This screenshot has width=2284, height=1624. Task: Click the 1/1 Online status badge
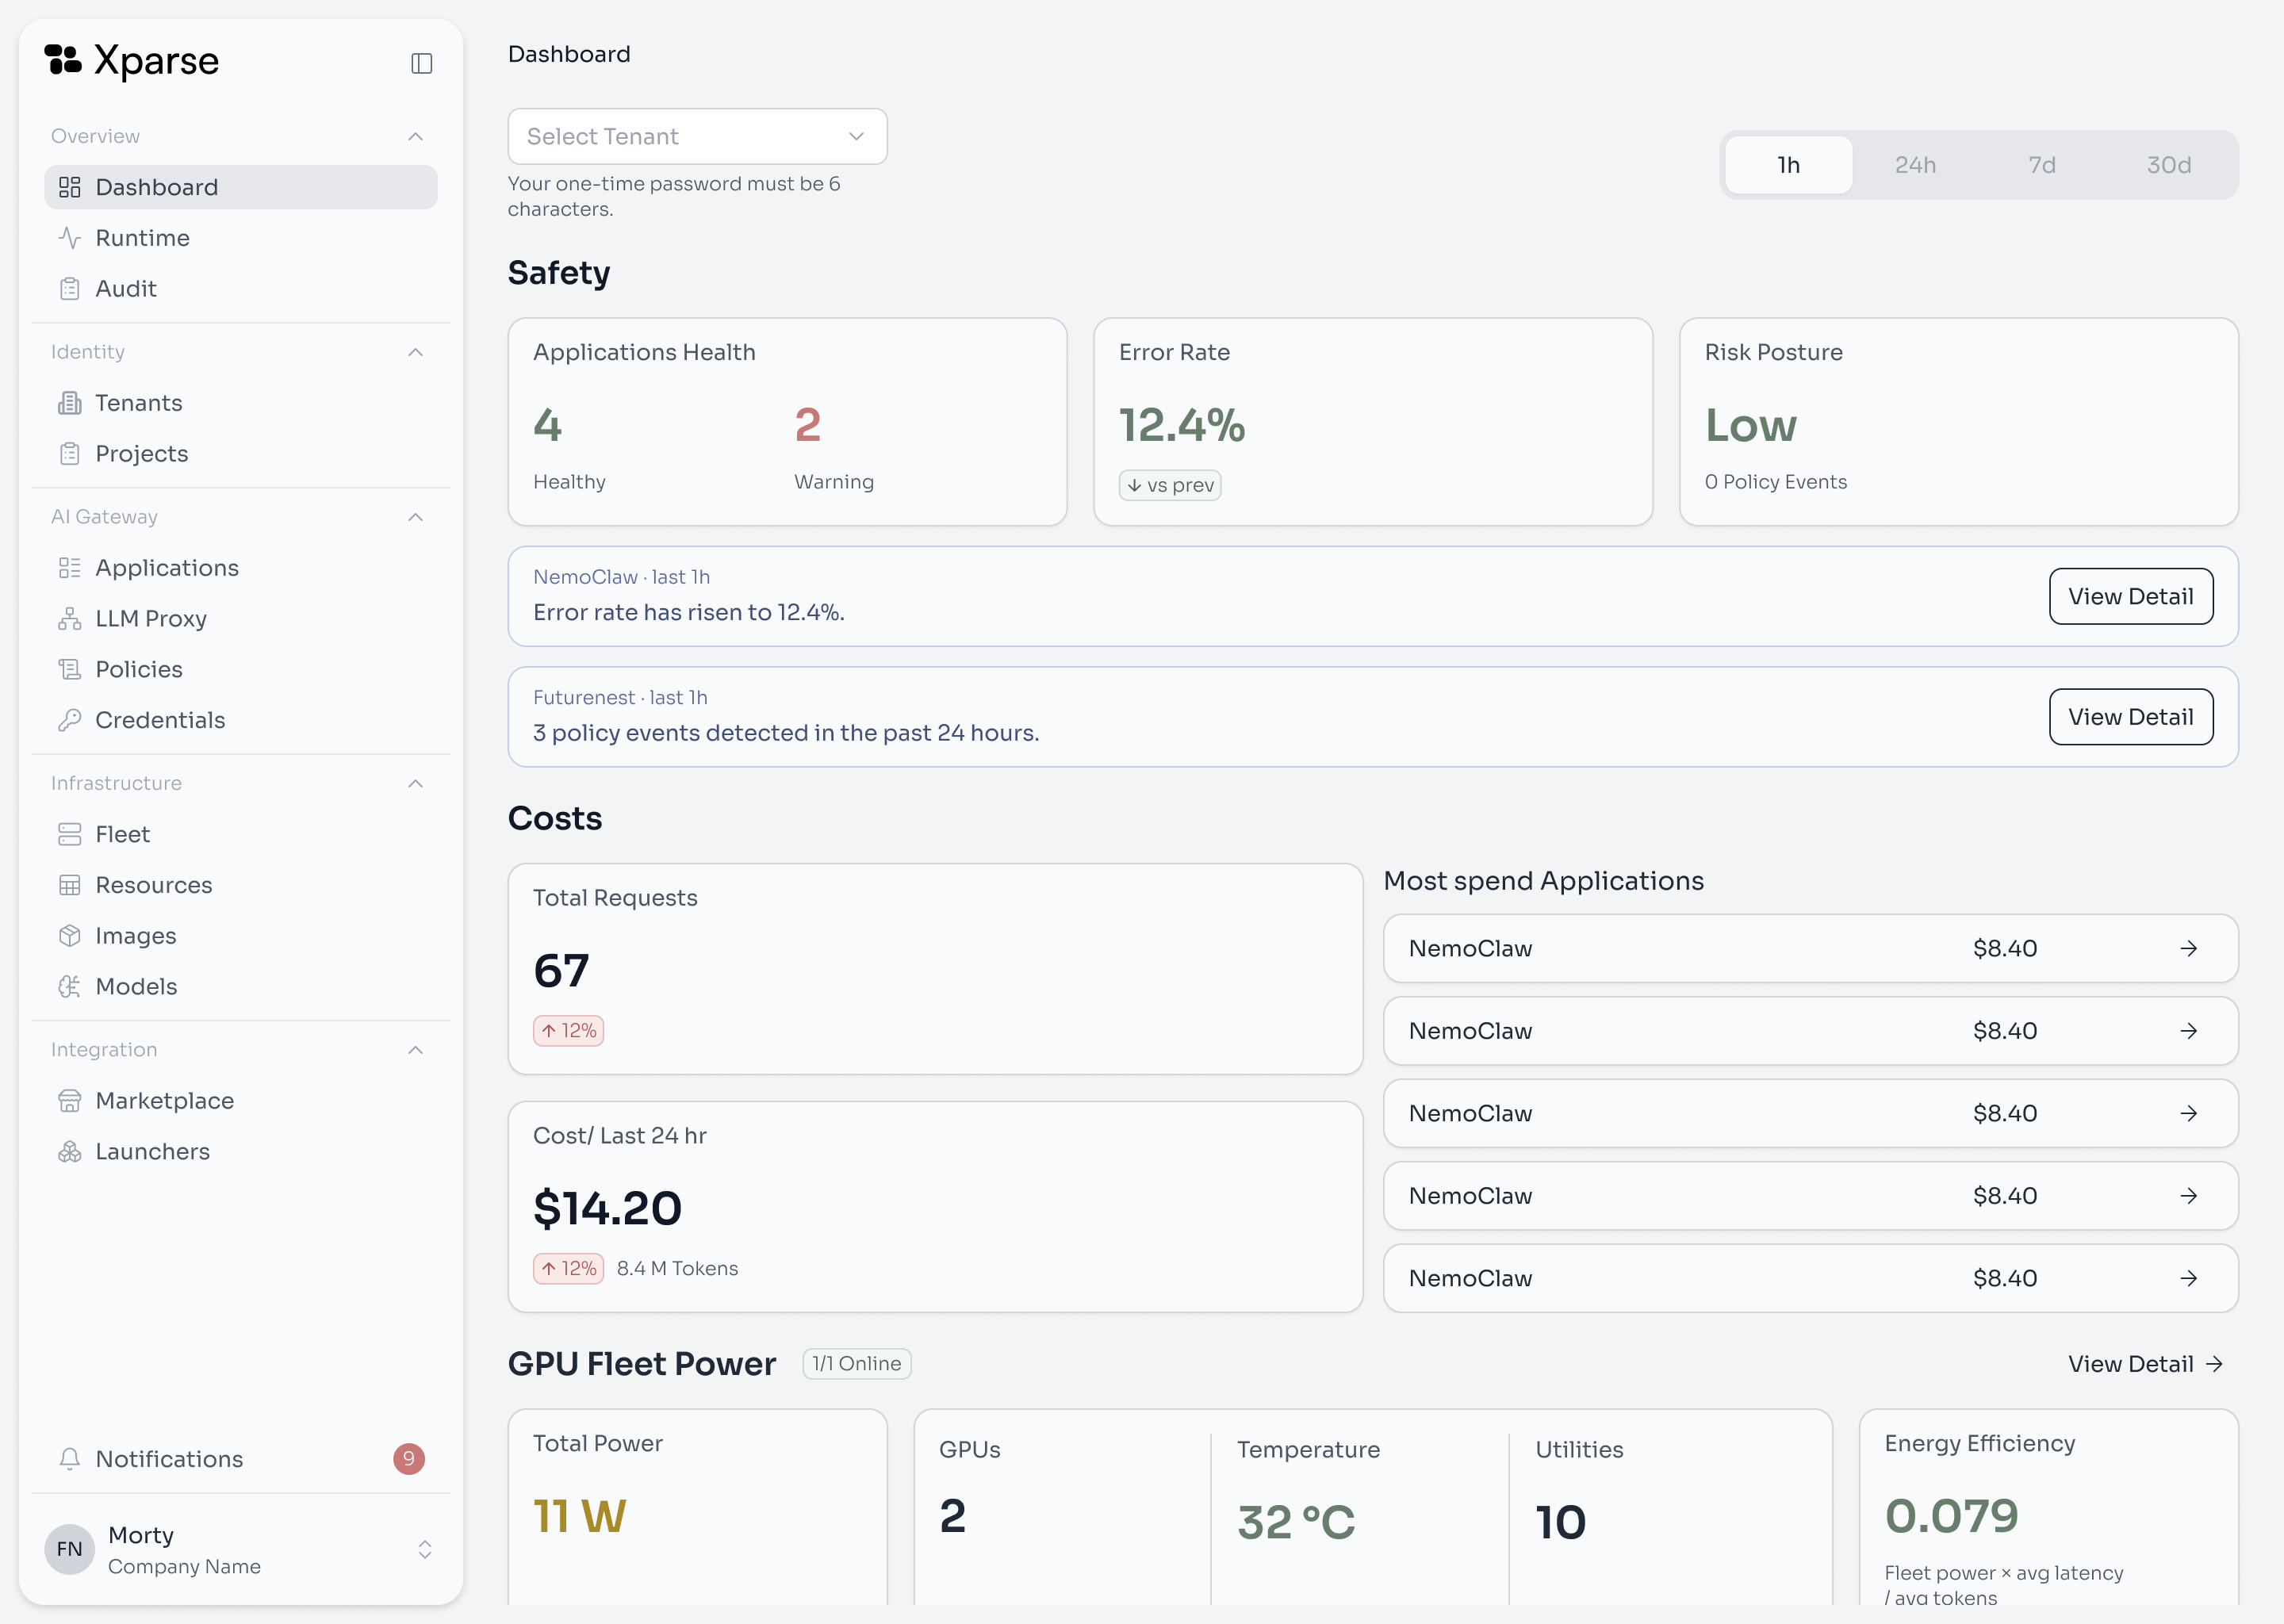(856, 1364)
